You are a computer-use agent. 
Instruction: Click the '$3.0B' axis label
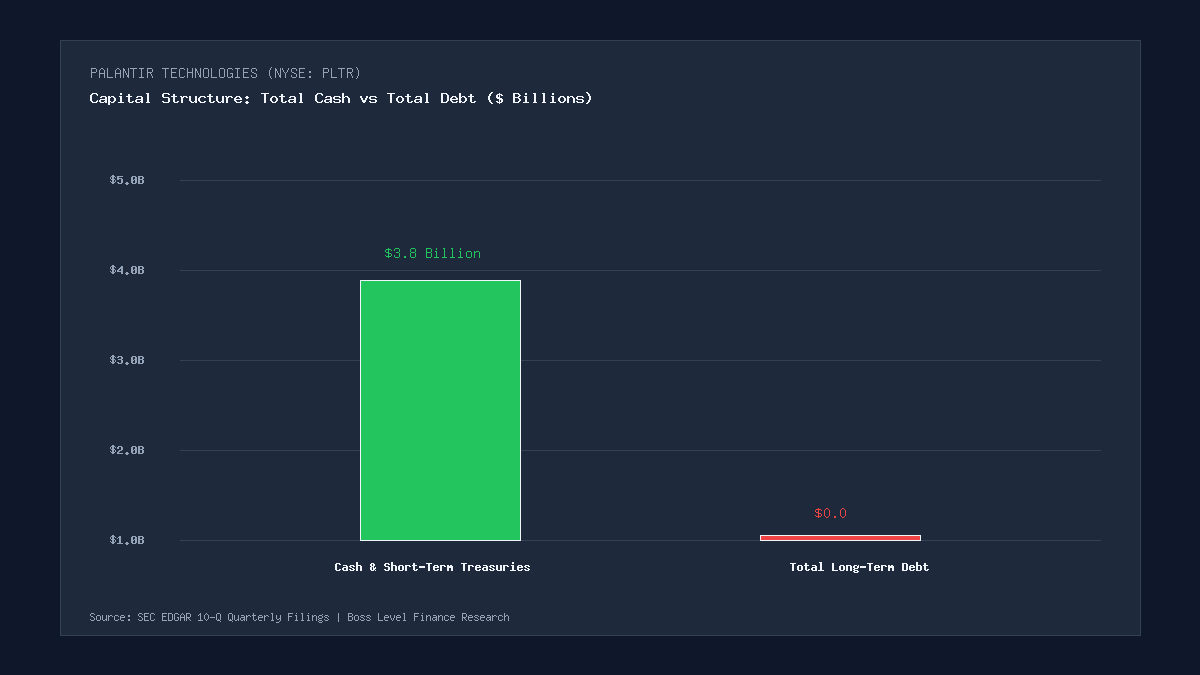tap(127, 360)
